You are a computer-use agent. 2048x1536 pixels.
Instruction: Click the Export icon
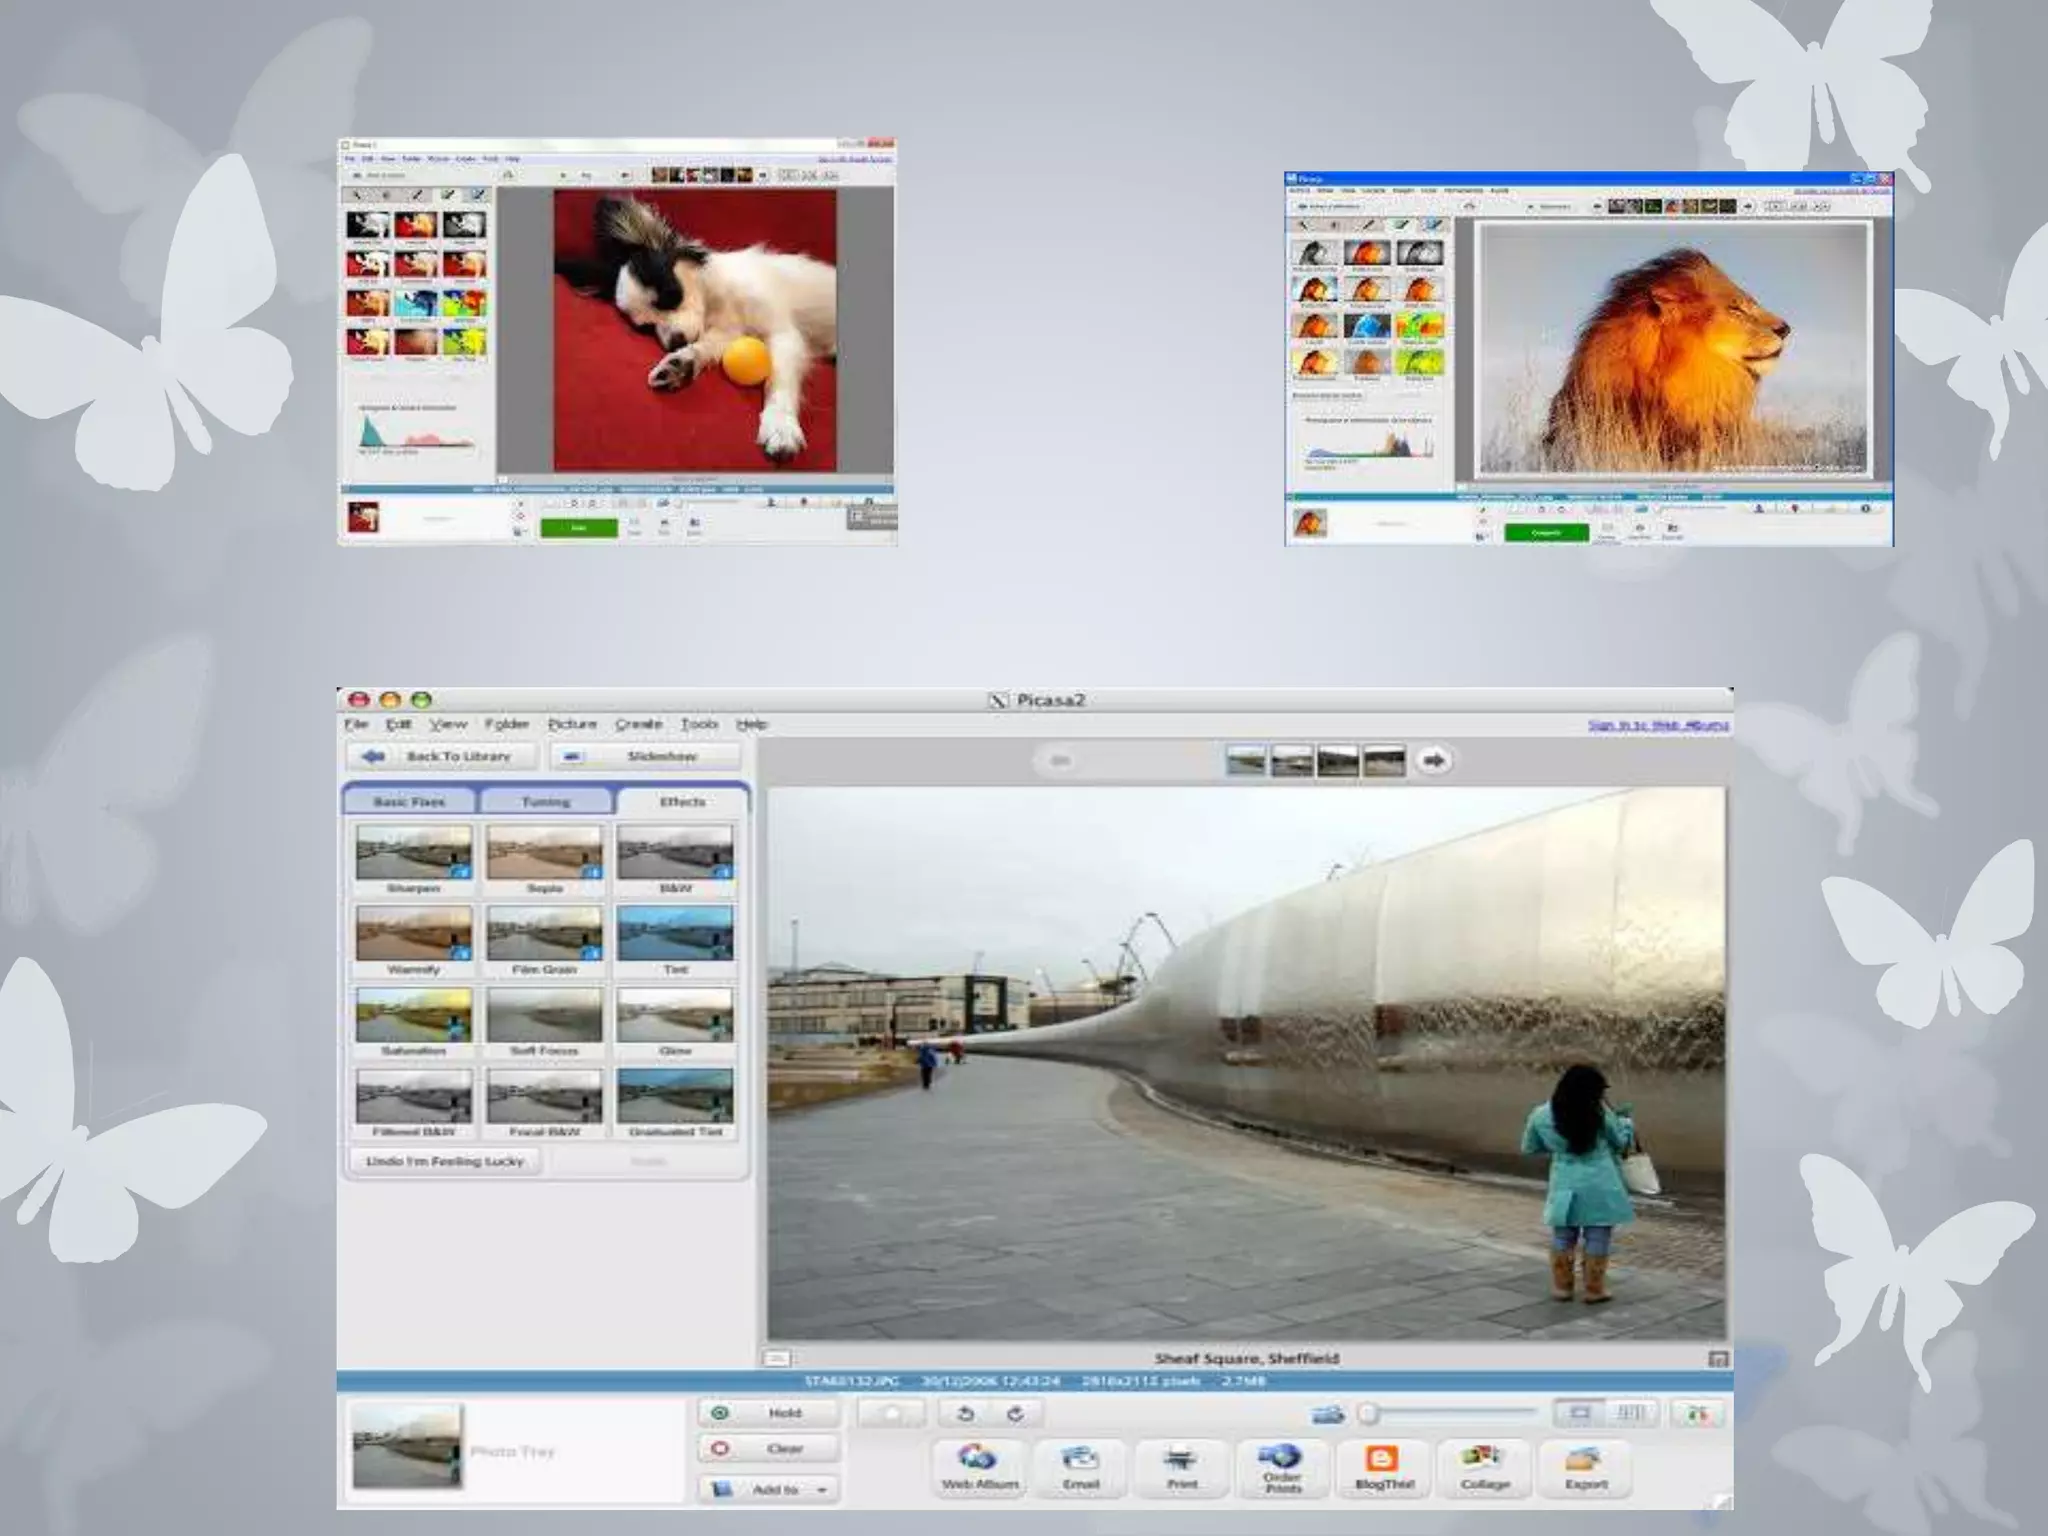[1586, 1467]
